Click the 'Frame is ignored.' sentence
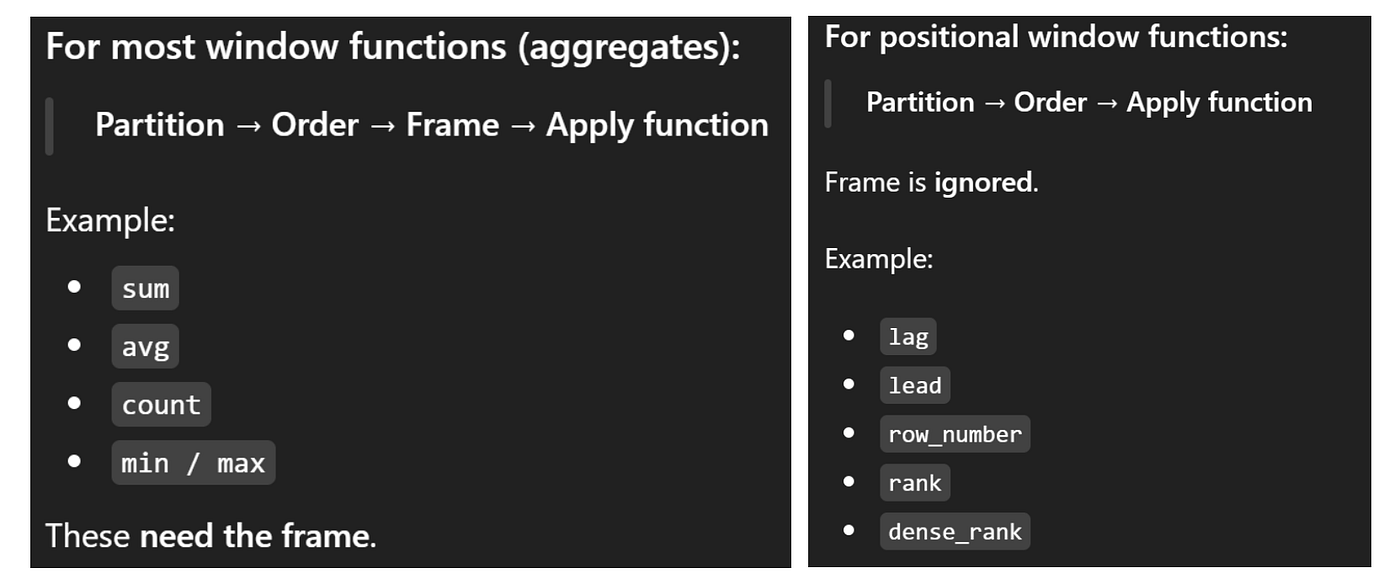The width and height of the screenshot is (1400, 583). pos(932,182)
